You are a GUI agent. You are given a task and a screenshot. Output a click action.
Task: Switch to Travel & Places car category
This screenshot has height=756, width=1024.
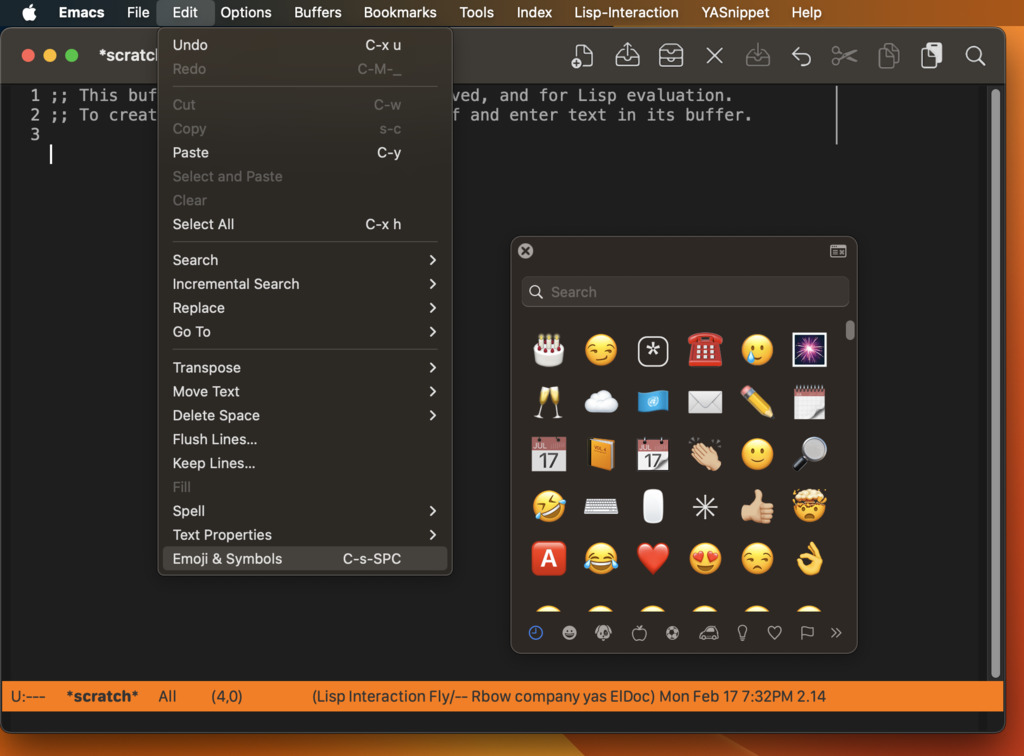[709, 633]
